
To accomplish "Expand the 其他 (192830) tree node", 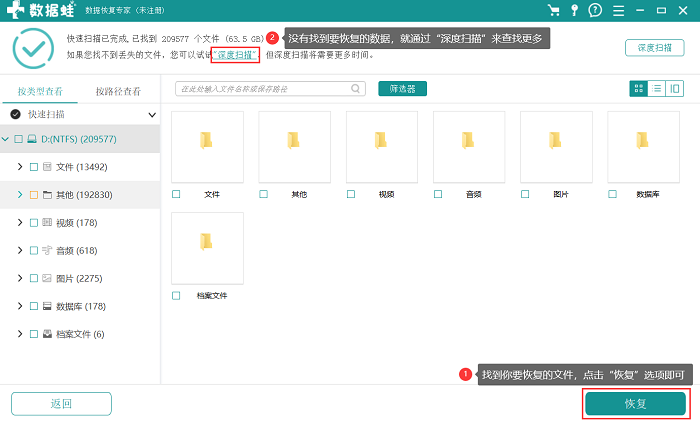I will [x=20, y=194].
